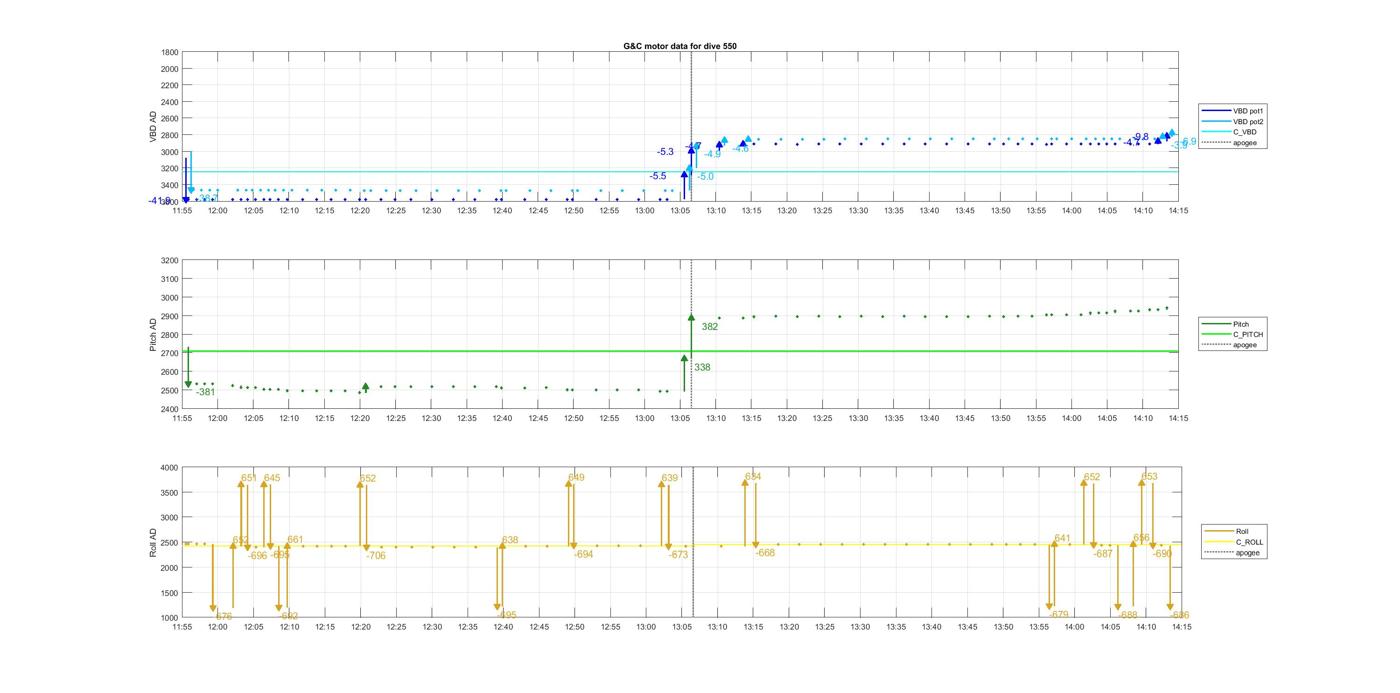1400x693 pixels.
Task: Click the '-673' roll move label
Action: click(679, 555)
